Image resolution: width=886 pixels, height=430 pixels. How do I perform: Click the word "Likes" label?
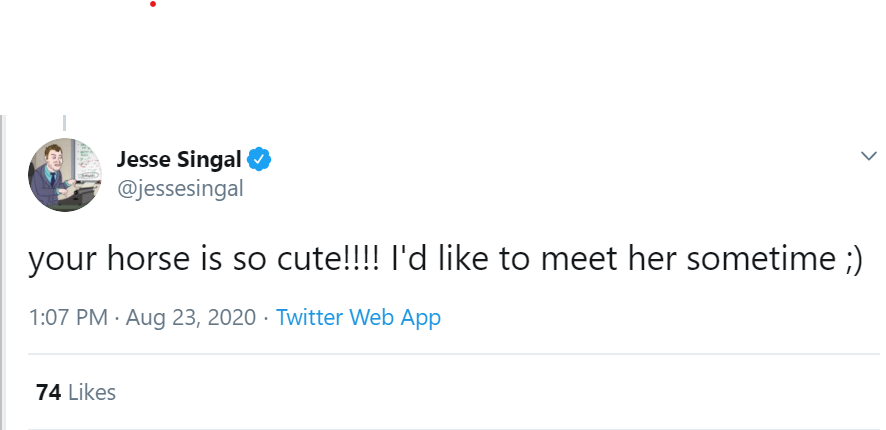coord(92,392)
